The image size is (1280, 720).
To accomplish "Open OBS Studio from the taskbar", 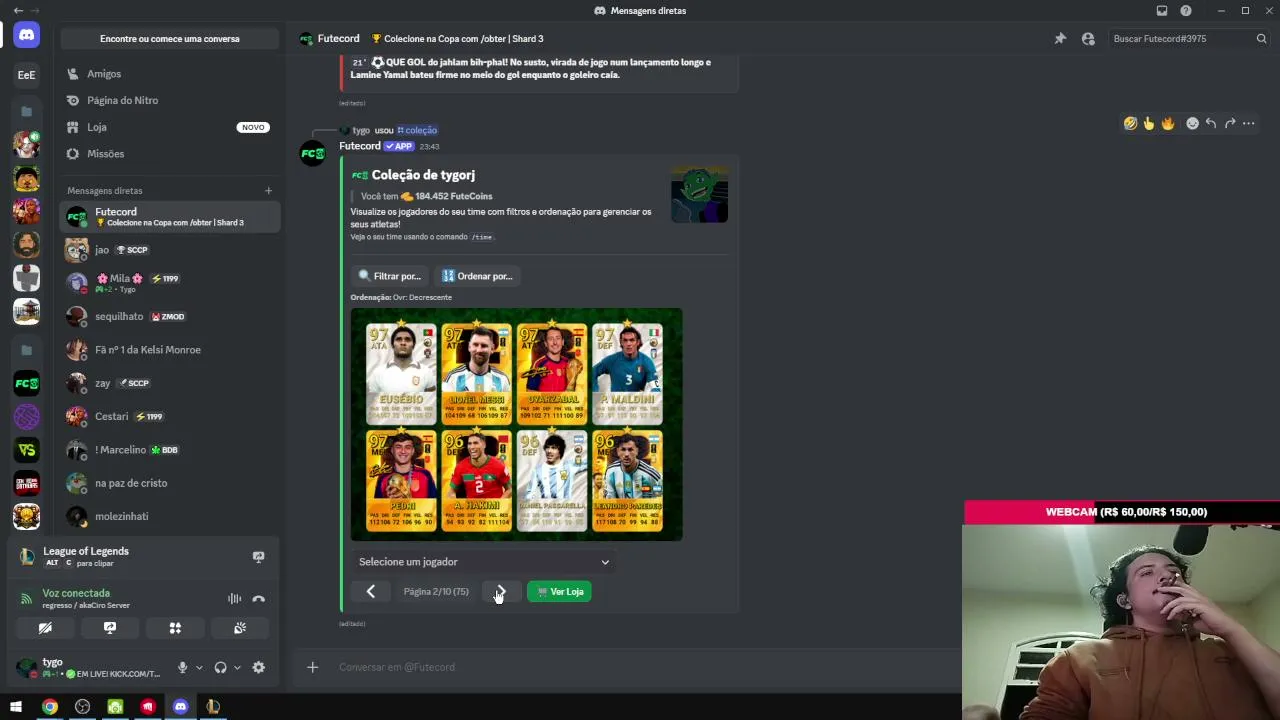I will coord(82,707).
